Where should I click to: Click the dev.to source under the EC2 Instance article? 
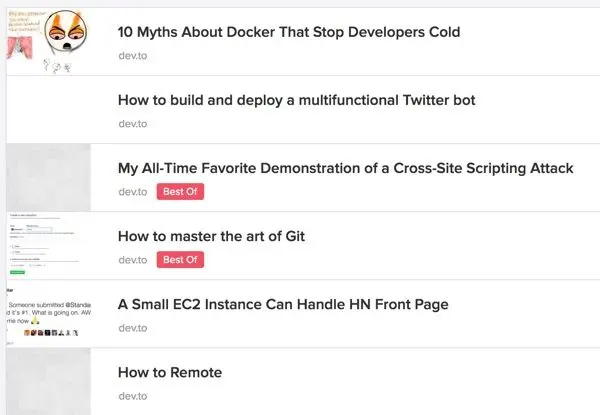tap(132, 328)
